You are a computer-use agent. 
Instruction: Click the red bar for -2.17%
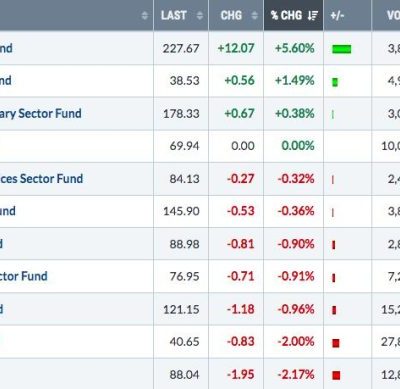(x=336, y=375)
